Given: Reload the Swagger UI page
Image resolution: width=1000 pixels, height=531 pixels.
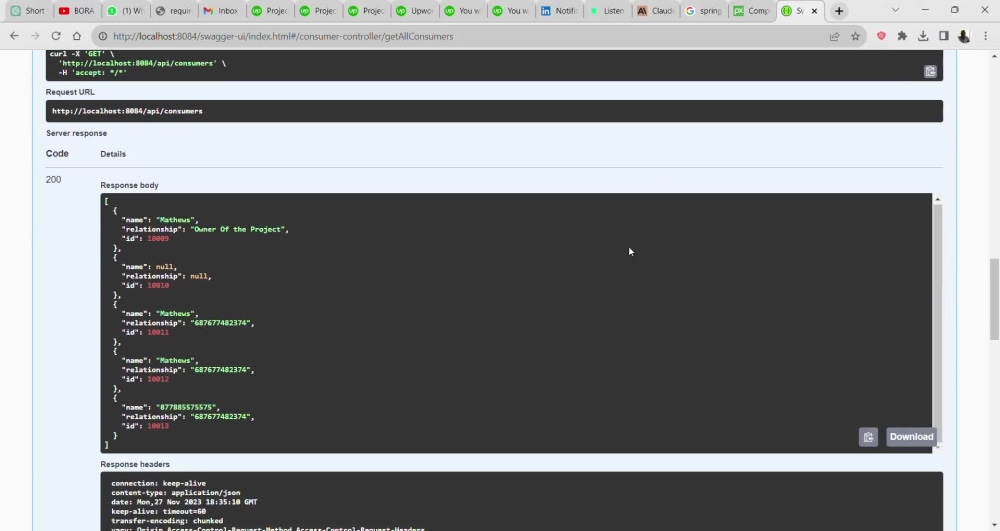Looking at the screenshot, I should coord(56,36).
